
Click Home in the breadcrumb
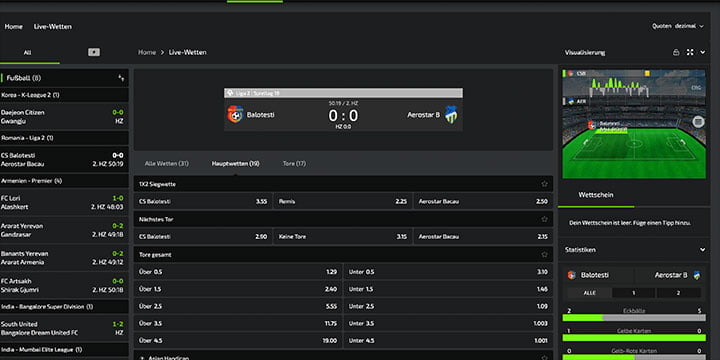[x=147, y=52]
